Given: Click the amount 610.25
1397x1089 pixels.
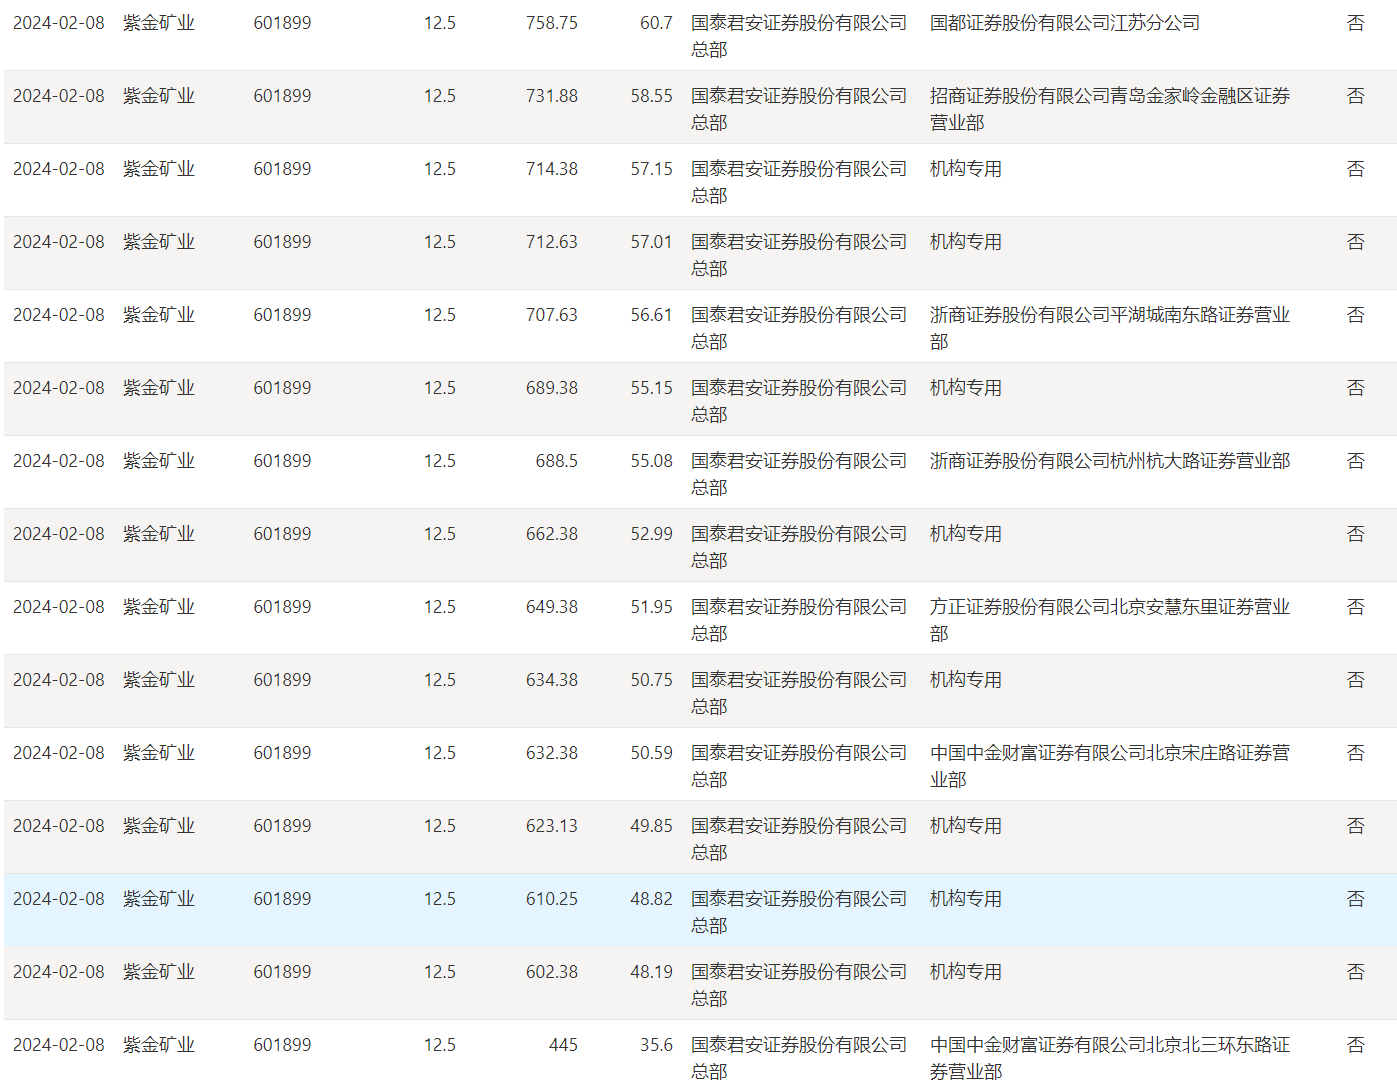Looking at the screenshot, I should tap(552, 899).
